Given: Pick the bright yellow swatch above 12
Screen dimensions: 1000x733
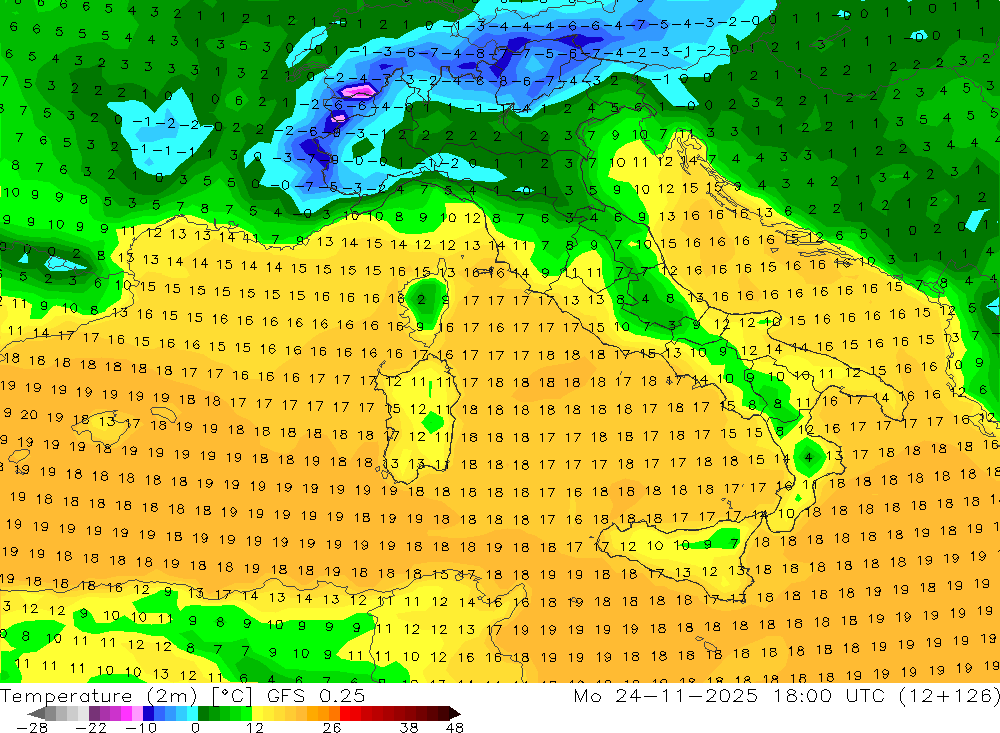Looking at the screenshot, I should [x=258, y=714].
